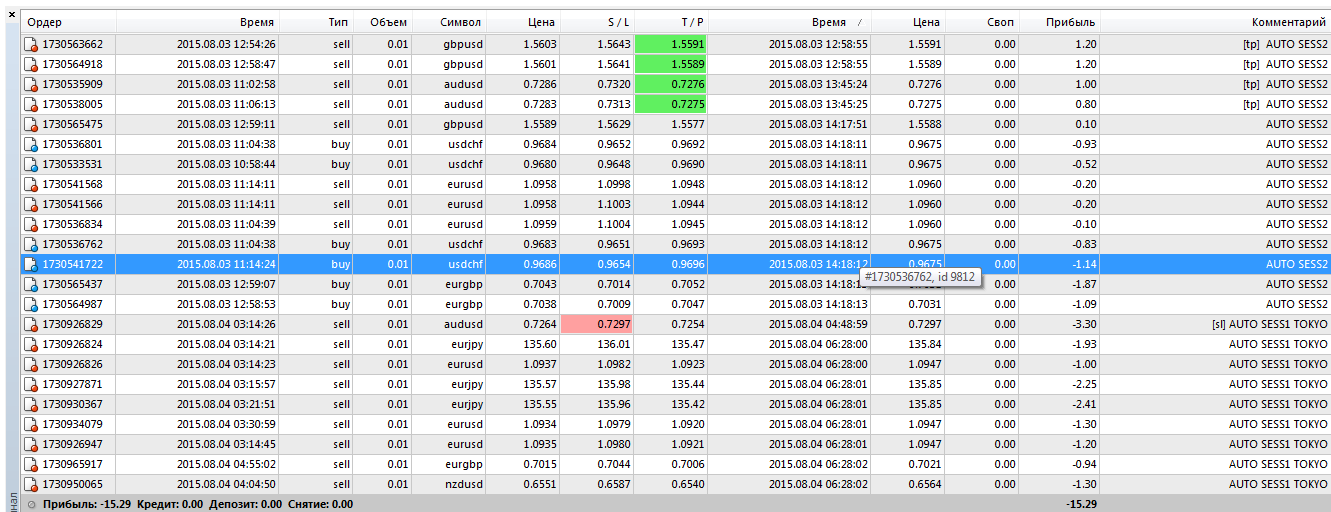Click the total profit -15.29 under Прибыль column
1331x512 pixels.
pyautogui.click(x=1081, y=504)
